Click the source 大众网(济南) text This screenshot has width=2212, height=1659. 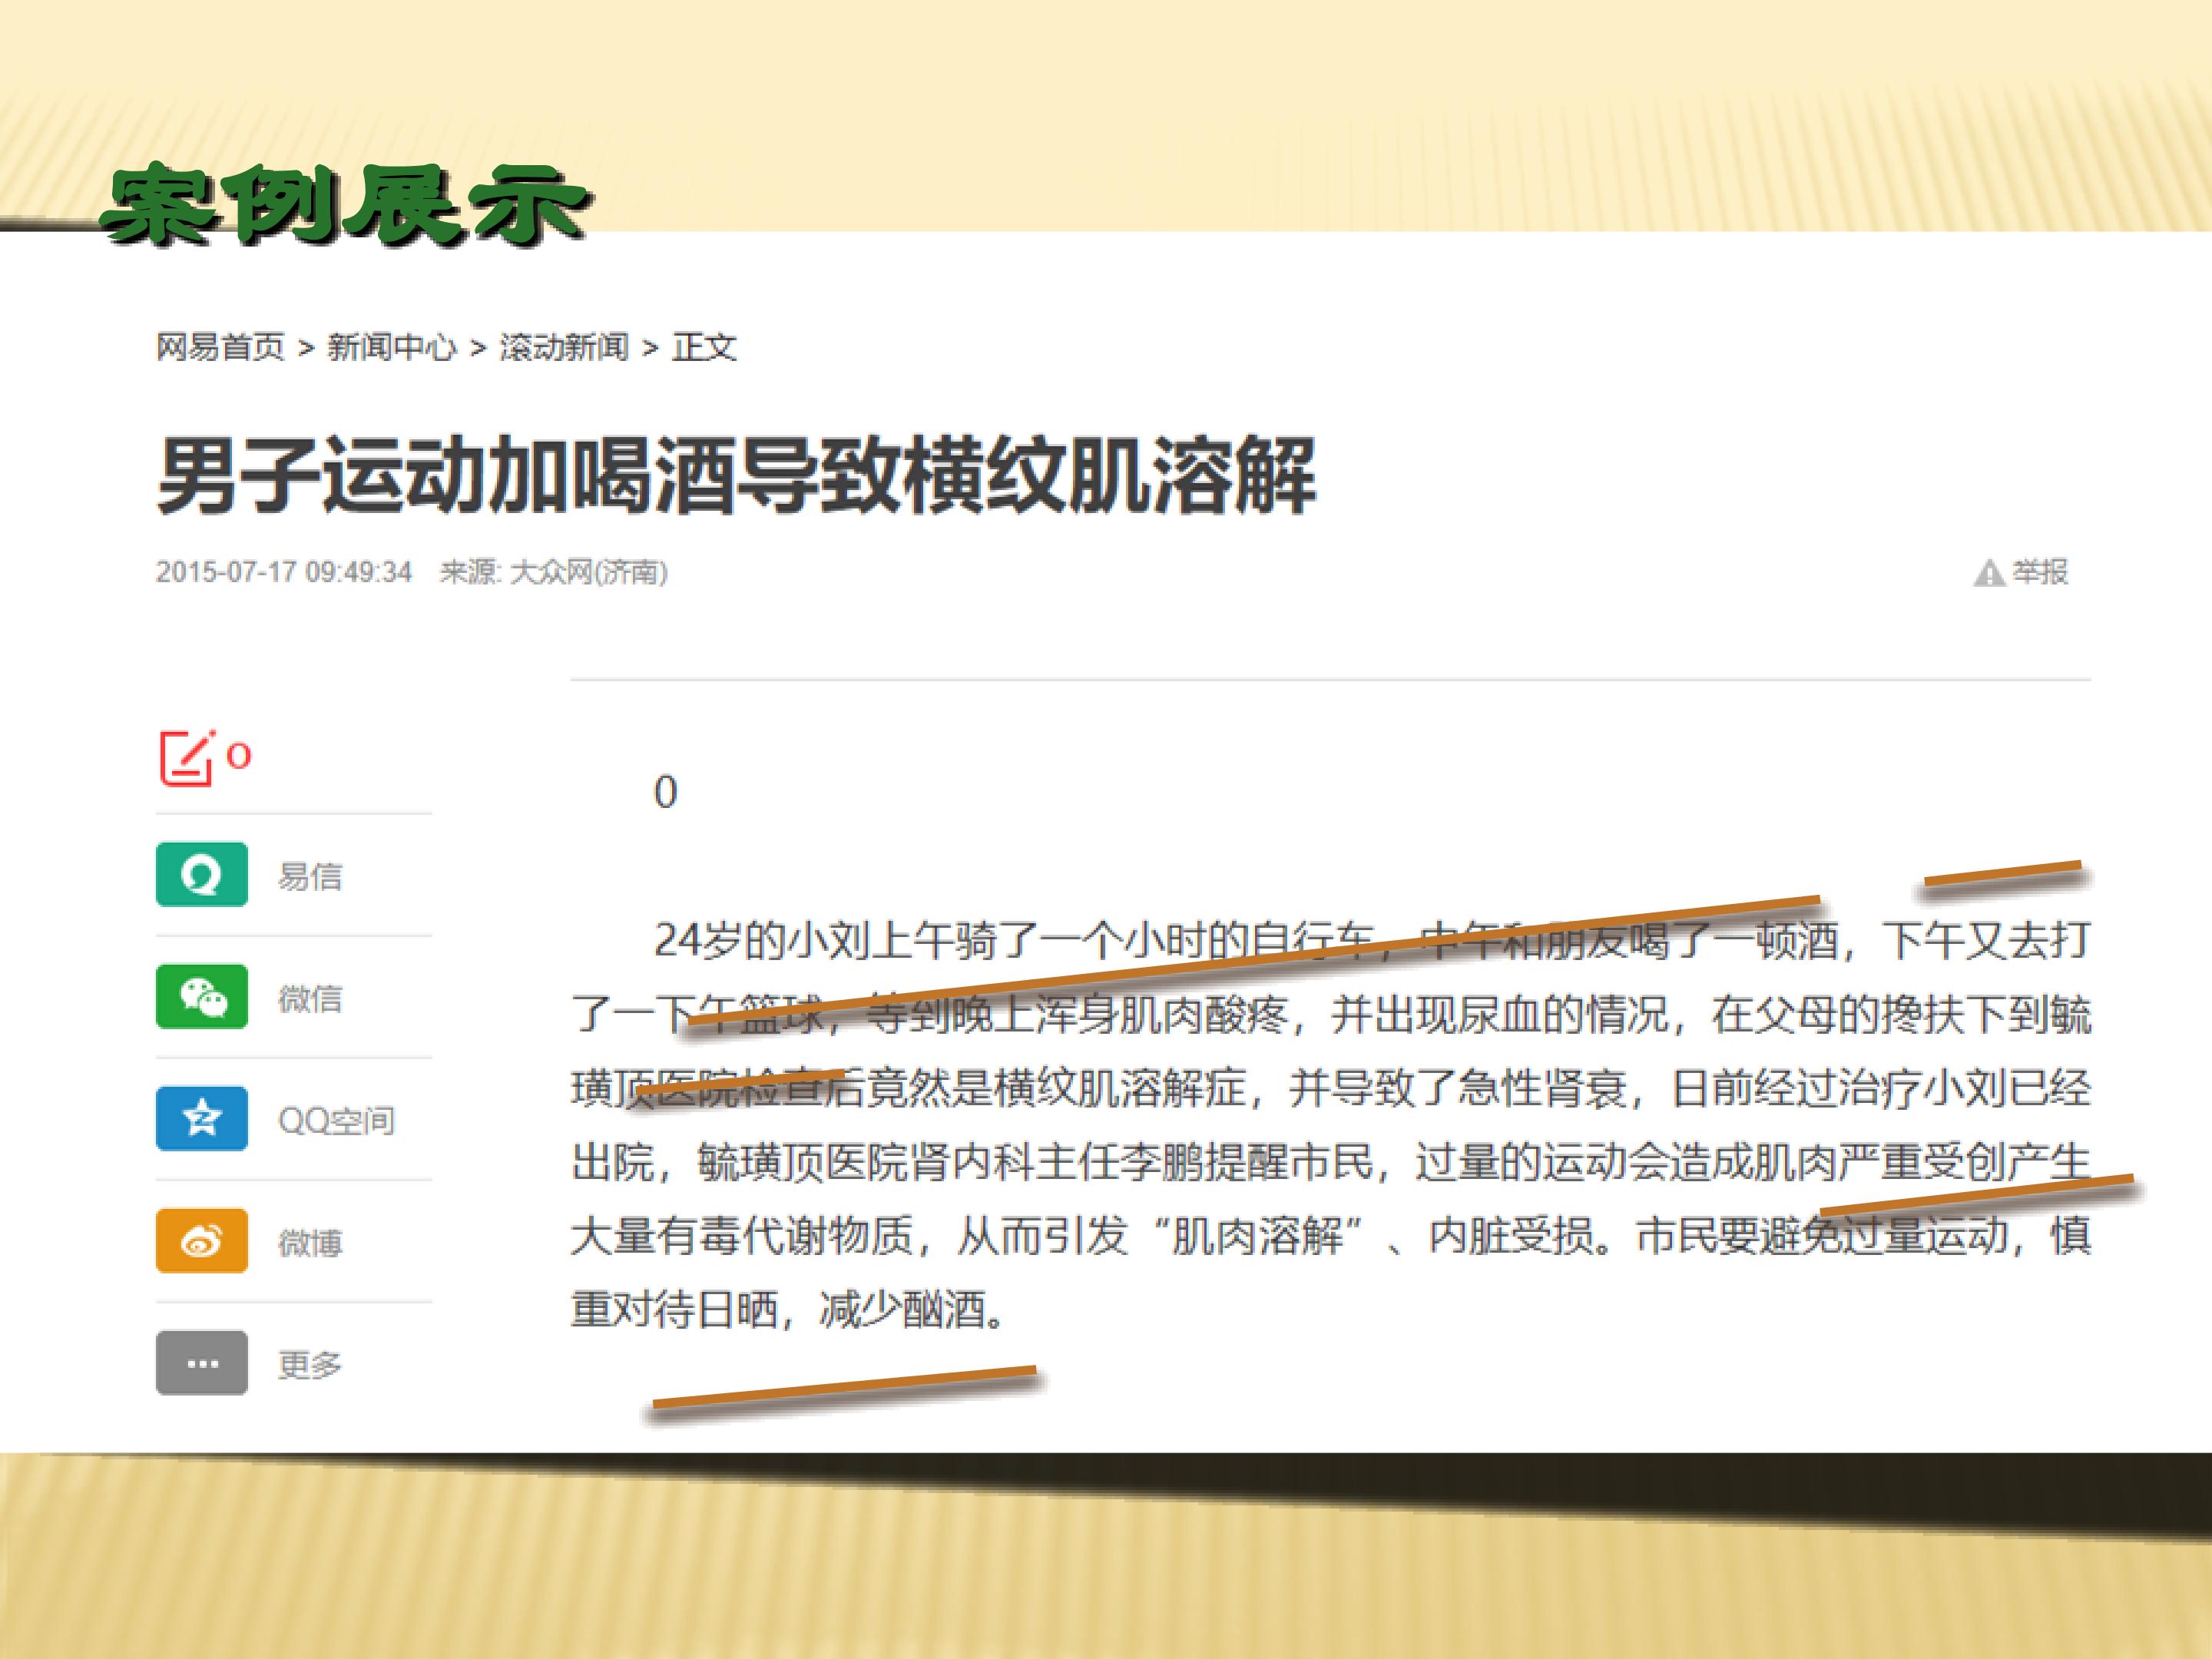pyautogui.click(x=588, y=572)
